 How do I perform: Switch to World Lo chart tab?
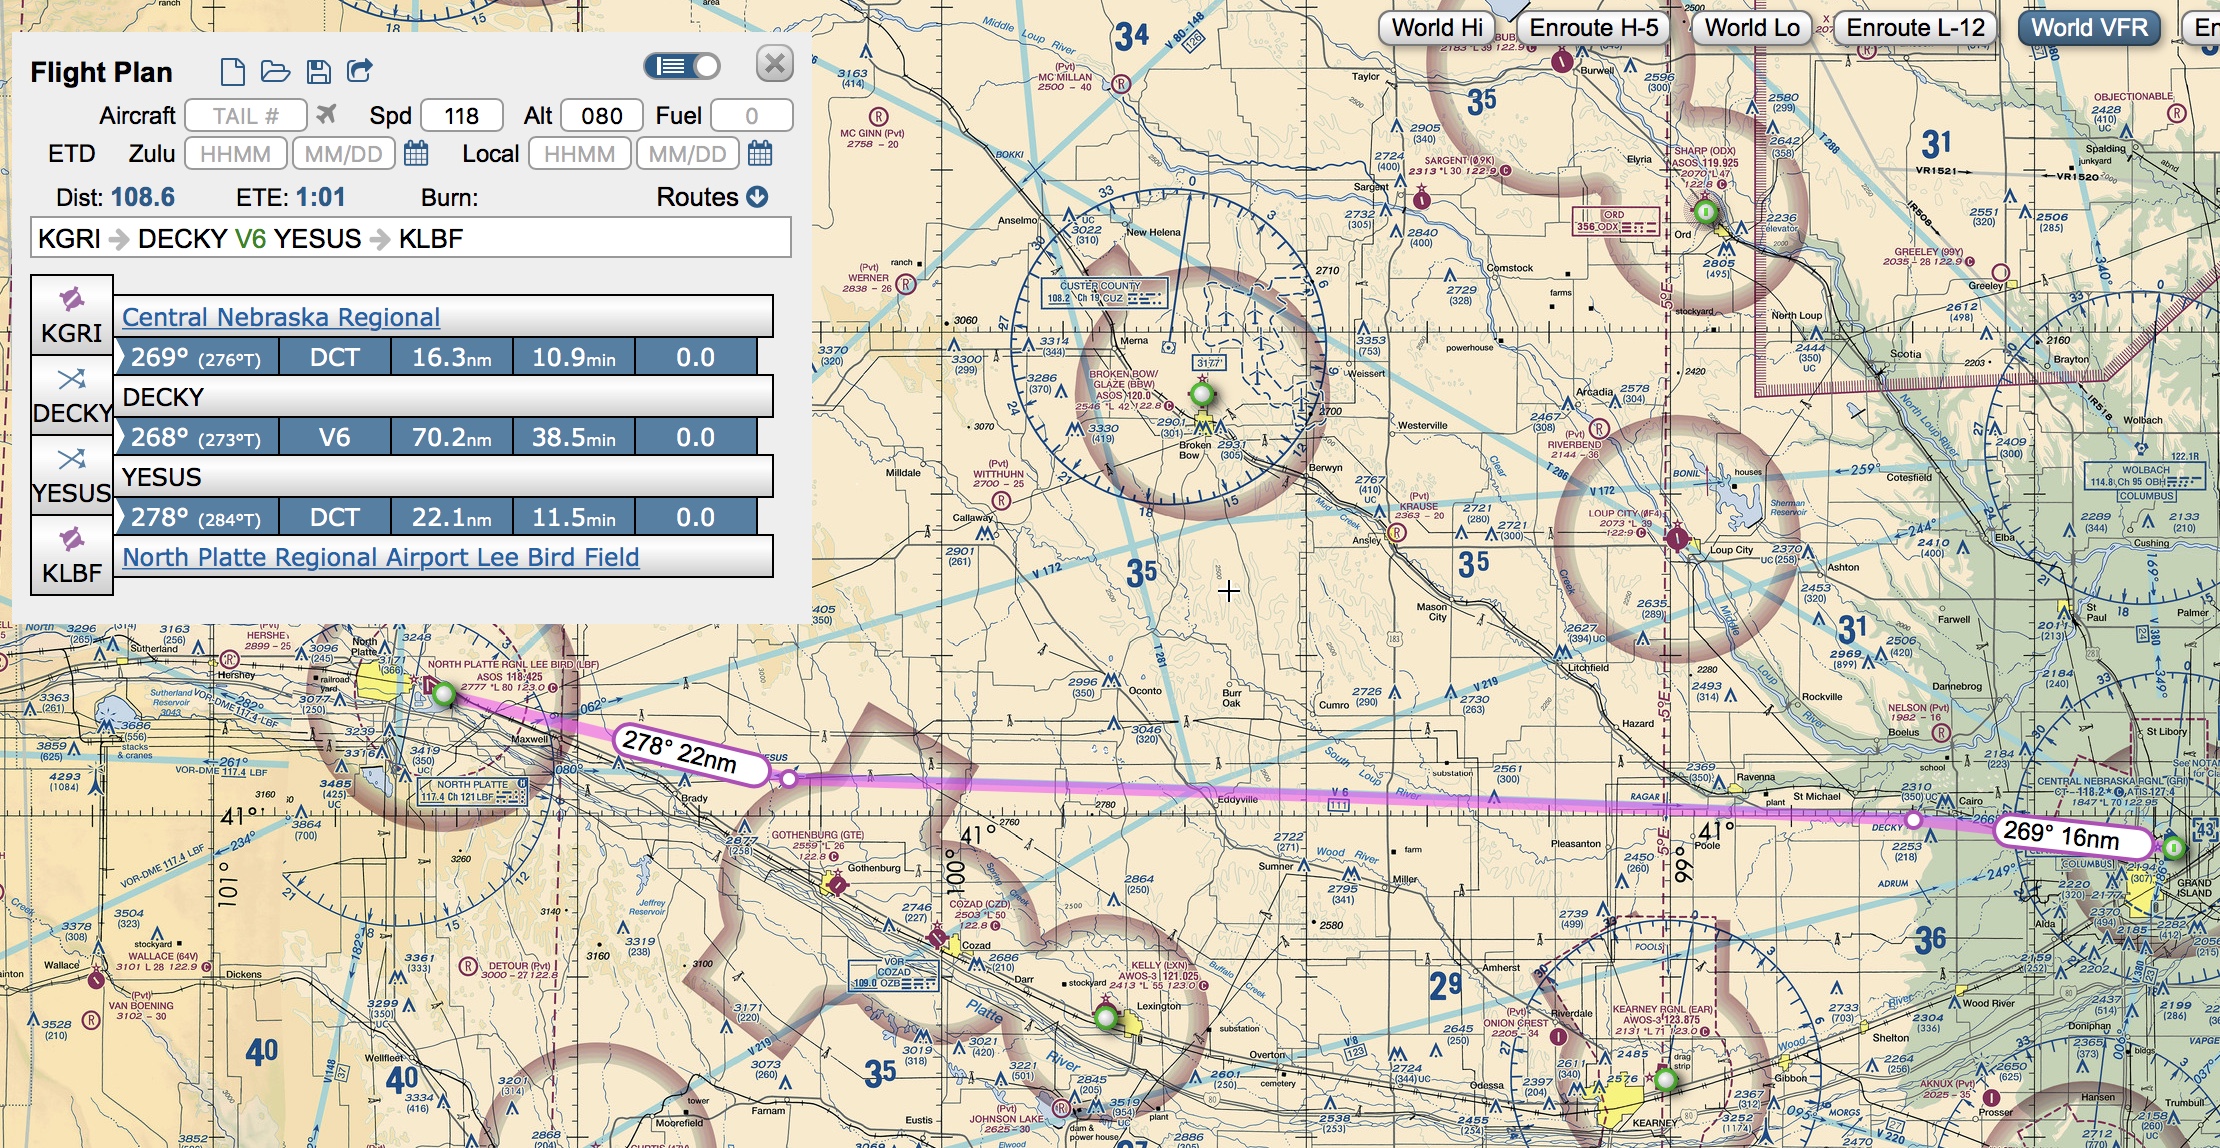[x=1752, y=28]
